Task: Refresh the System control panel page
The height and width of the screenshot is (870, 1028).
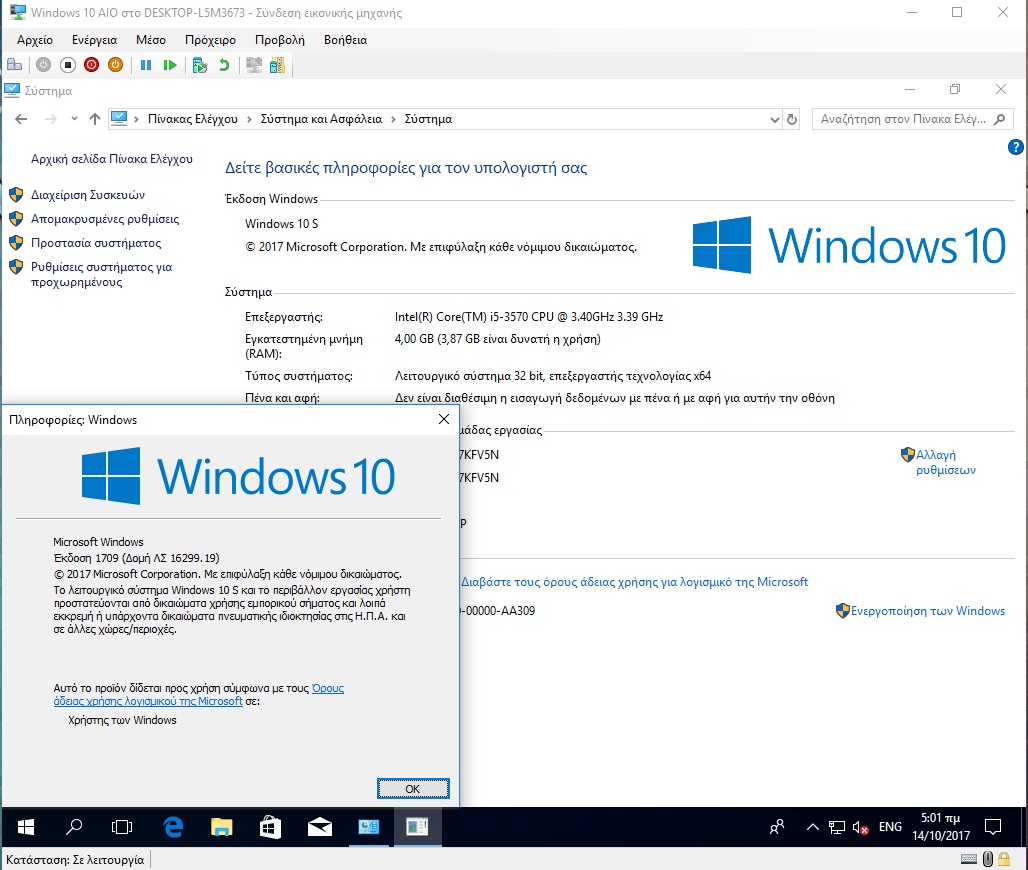Action: [x=792, y=119]
